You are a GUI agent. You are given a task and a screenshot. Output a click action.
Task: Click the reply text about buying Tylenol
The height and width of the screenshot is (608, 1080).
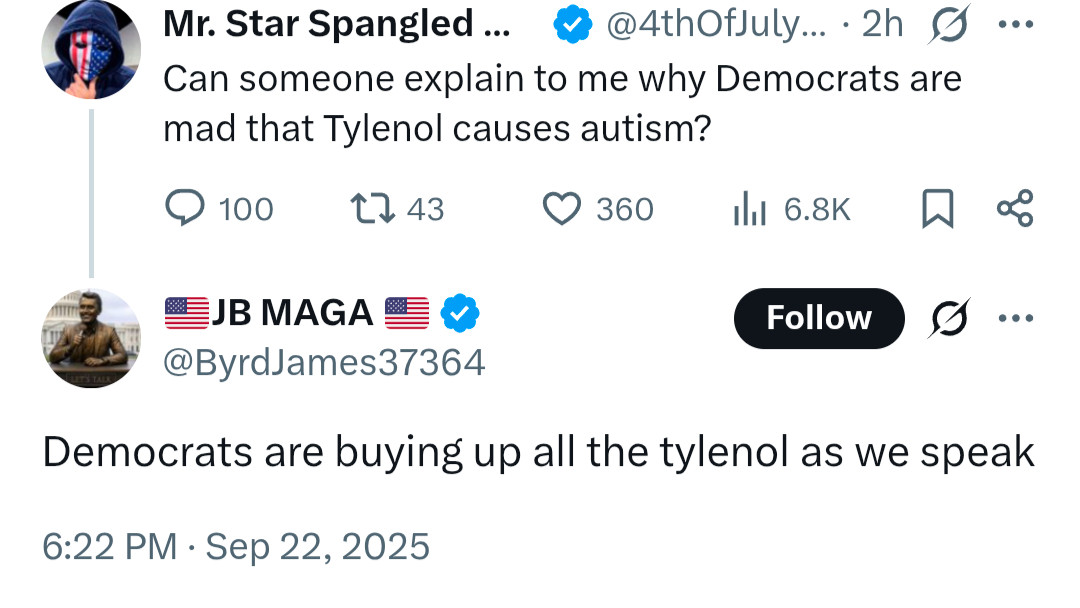(x=538, y=453)
